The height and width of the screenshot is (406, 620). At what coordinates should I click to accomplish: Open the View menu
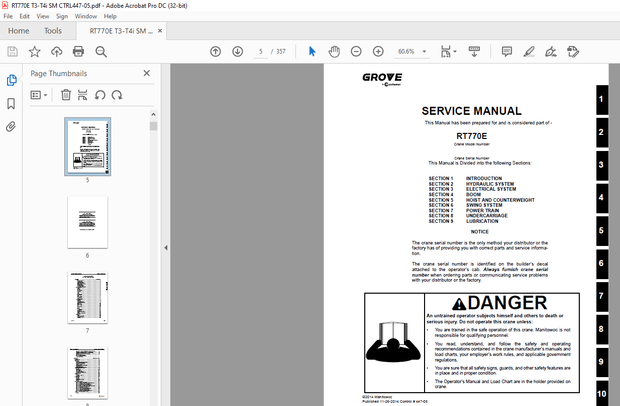tap(43, 16)
